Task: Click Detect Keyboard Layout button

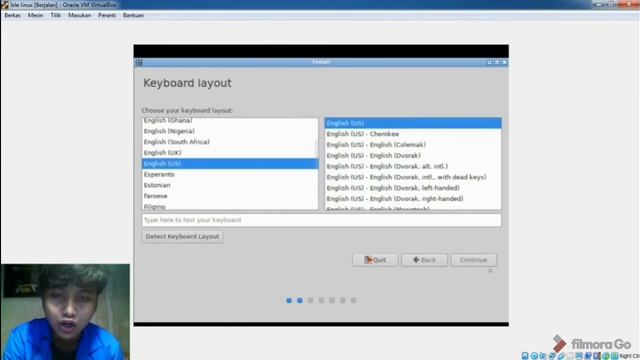Action: [182, 237]
